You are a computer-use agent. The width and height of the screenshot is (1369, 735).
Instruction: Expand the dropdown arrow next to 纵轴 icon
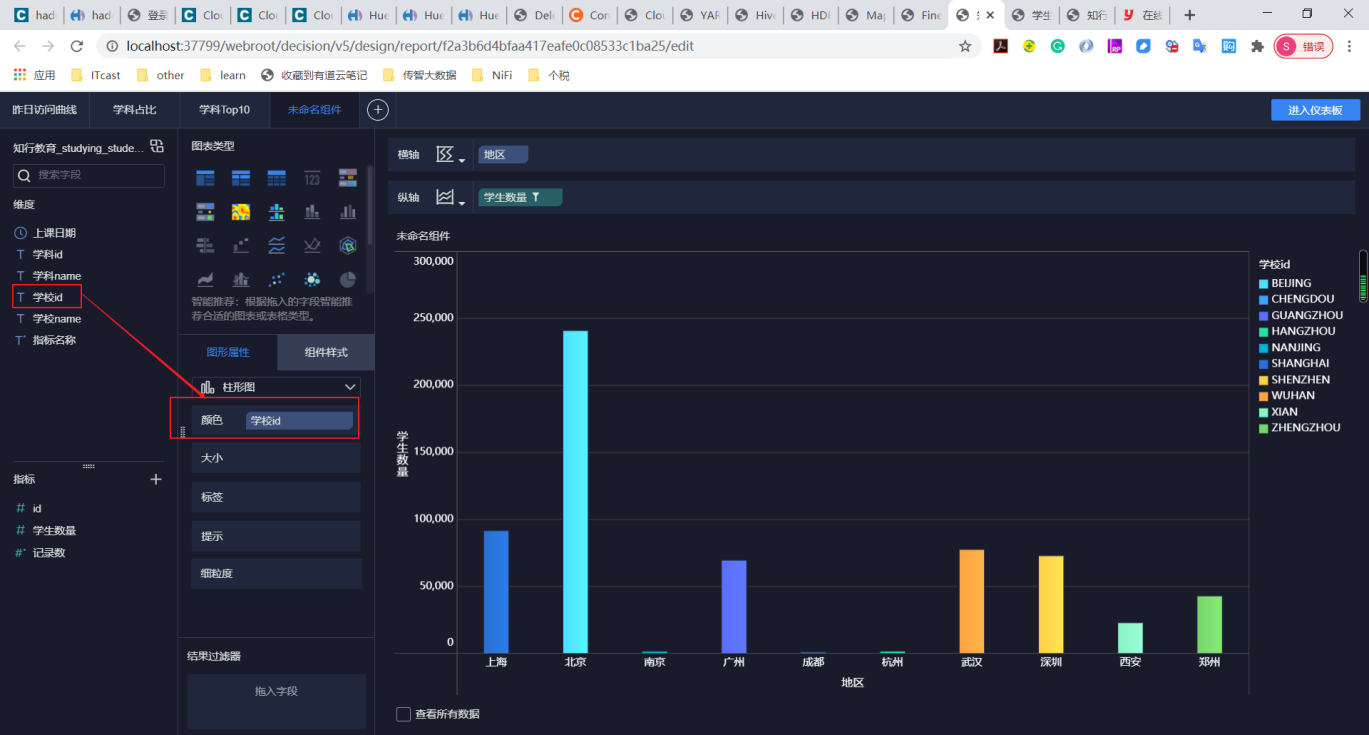pos(462,203)
